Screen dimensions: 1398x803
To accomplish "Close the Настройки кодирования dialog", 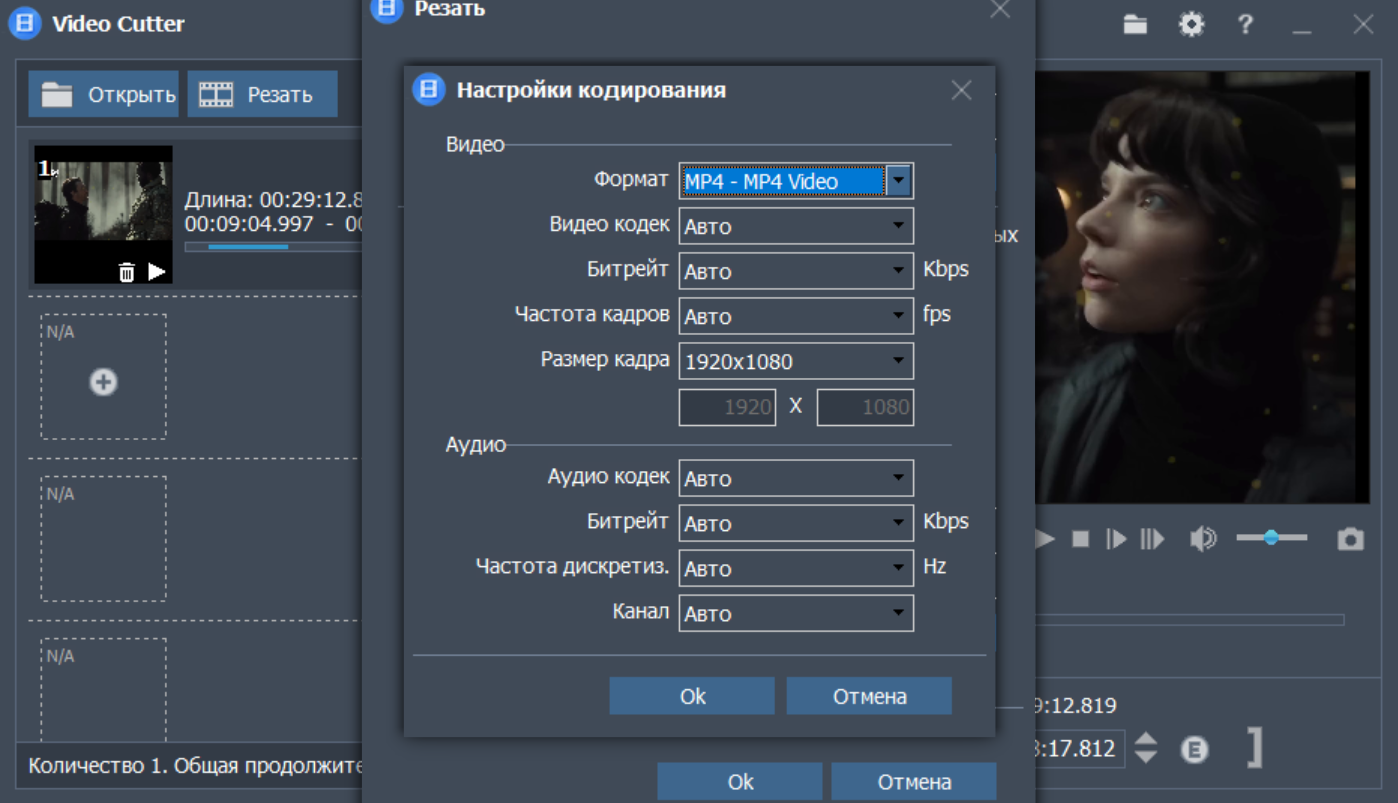I will point(961,91).
